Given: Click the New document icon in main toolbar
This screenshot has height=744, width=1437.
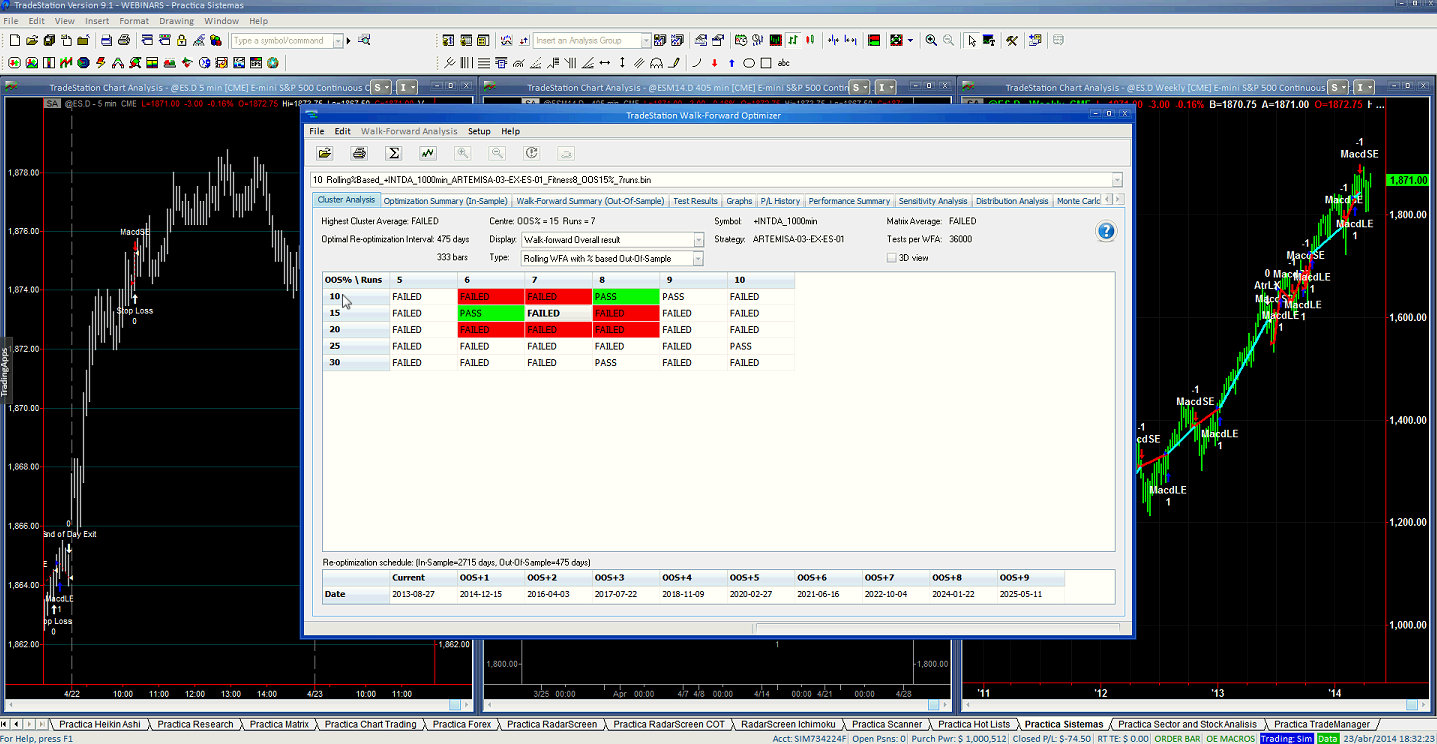Looking at the screenshot, I should 15,40.
